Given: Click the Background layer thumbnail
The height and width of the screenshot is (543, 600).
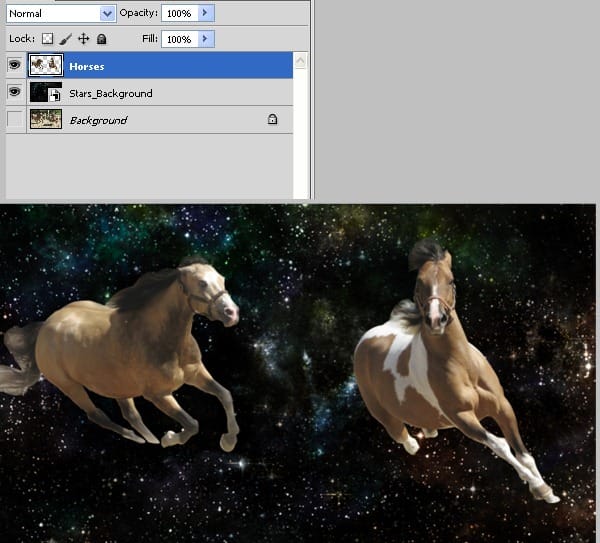Looking at the screenshot, I should (x=46, y=119).
